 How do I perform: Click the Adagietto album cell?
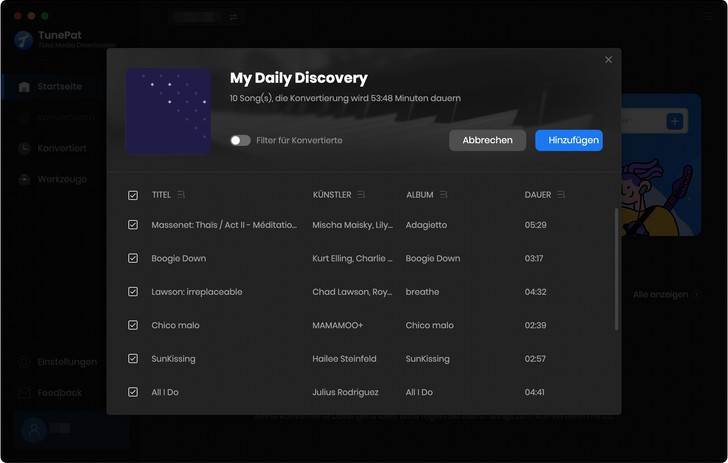[426, 225]
